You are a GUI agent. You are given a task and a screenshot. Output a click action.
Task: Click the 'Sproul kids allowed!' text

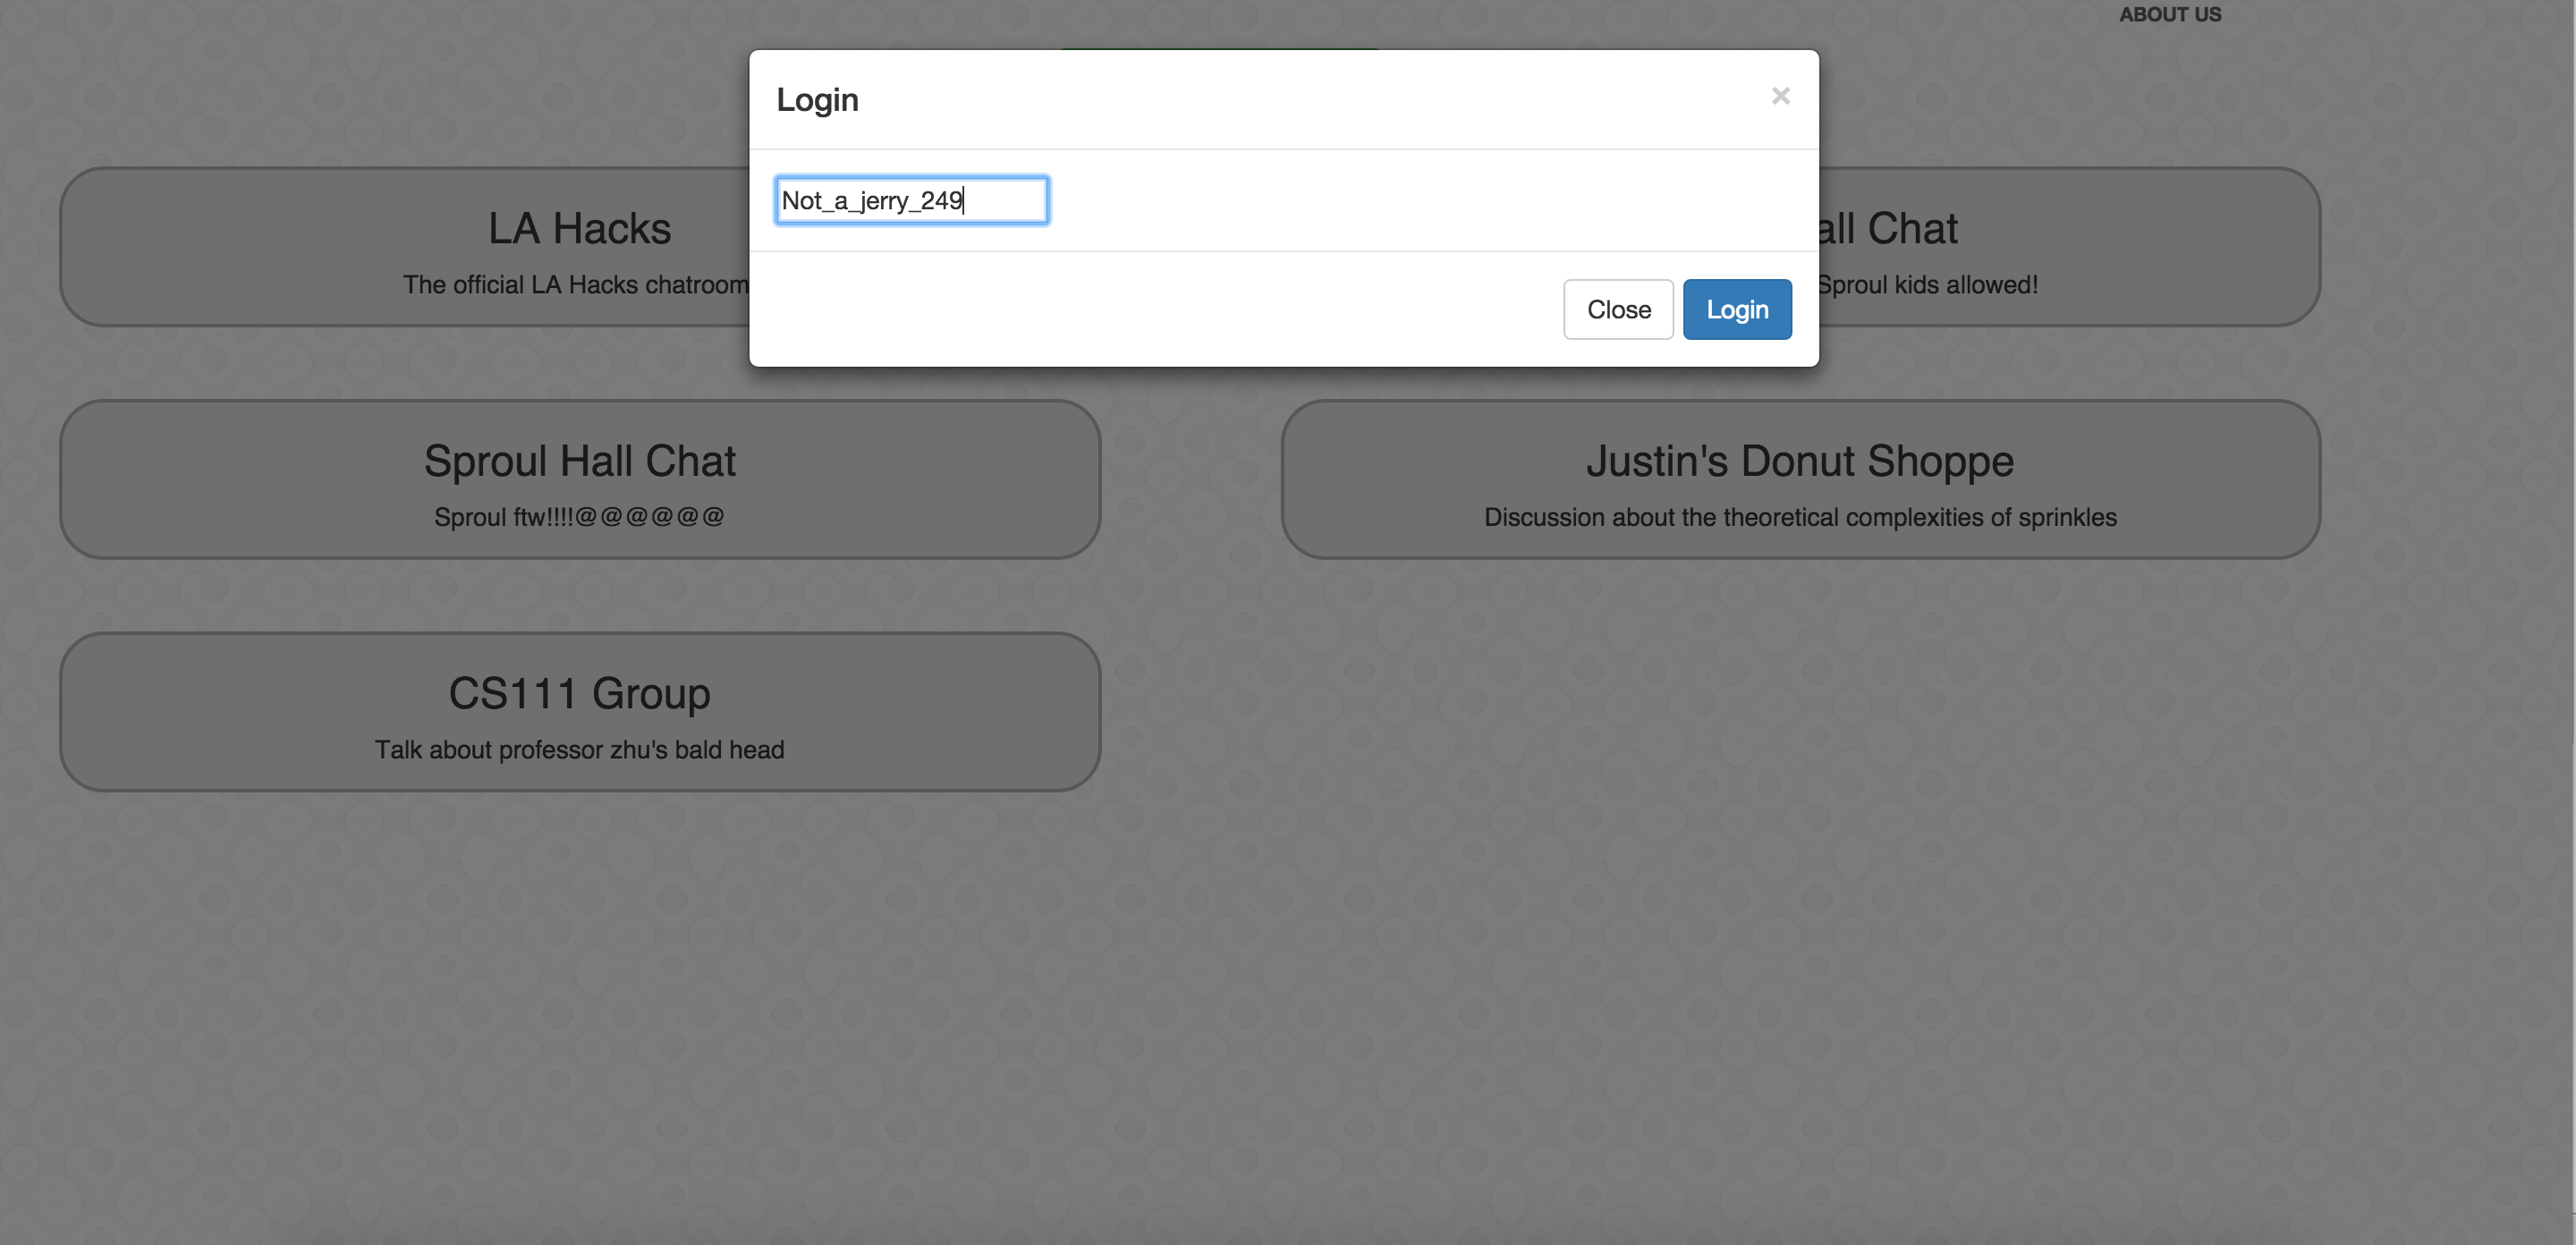click(x=1927, y=285)
